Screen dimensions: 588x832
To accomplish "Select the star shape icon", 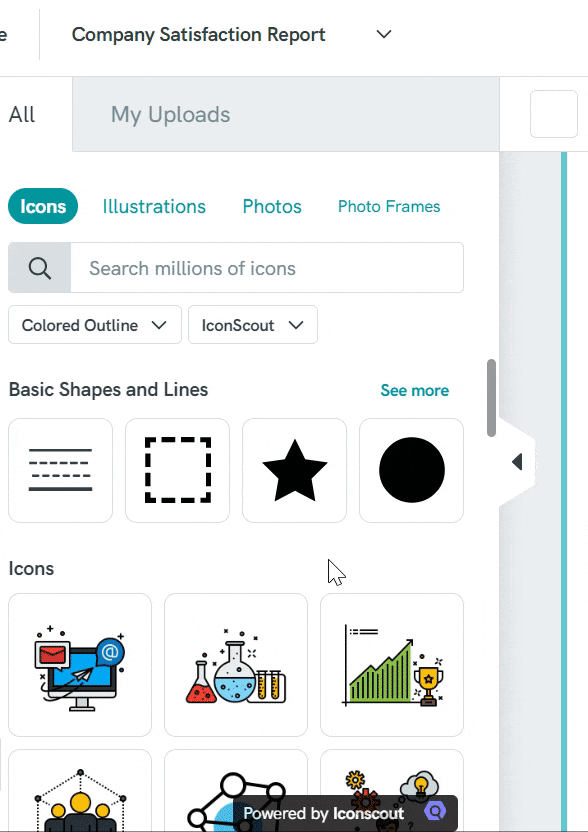I will point(294,470).
